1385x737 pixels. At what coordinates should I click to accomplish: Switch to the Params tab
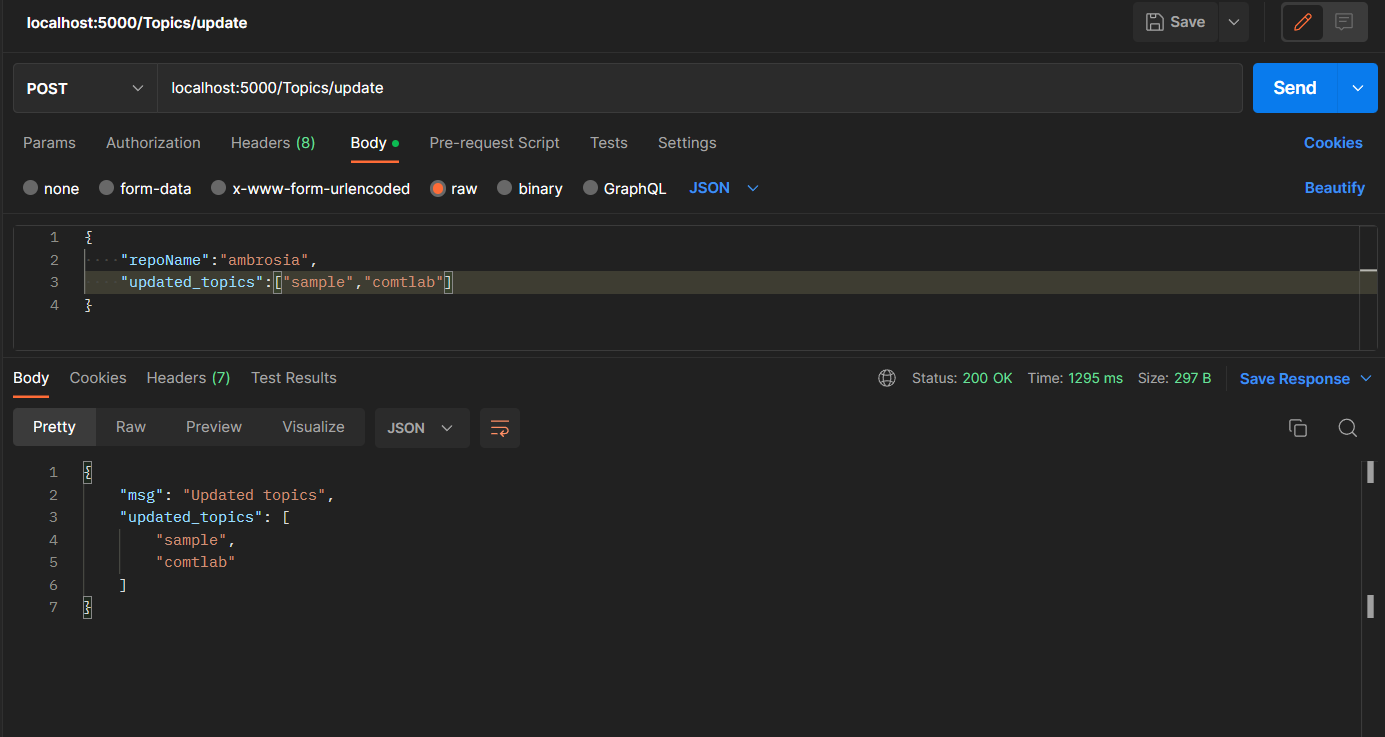pos(49,143)
